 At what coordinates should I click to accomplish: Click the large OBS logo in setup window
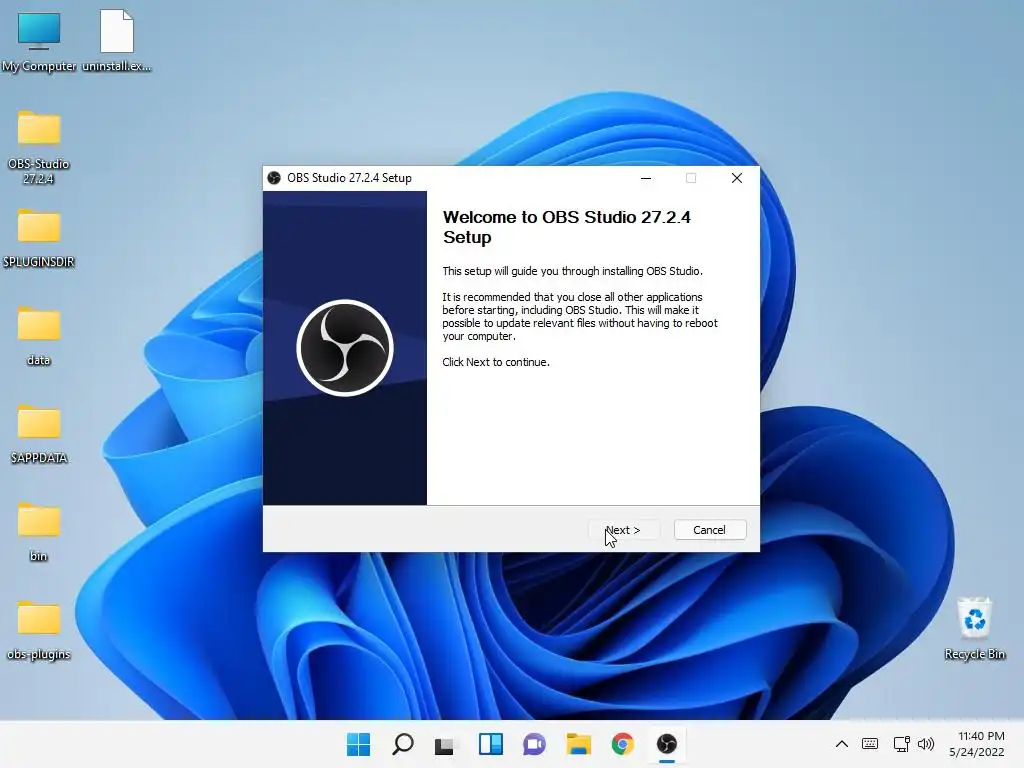(345, 347)
